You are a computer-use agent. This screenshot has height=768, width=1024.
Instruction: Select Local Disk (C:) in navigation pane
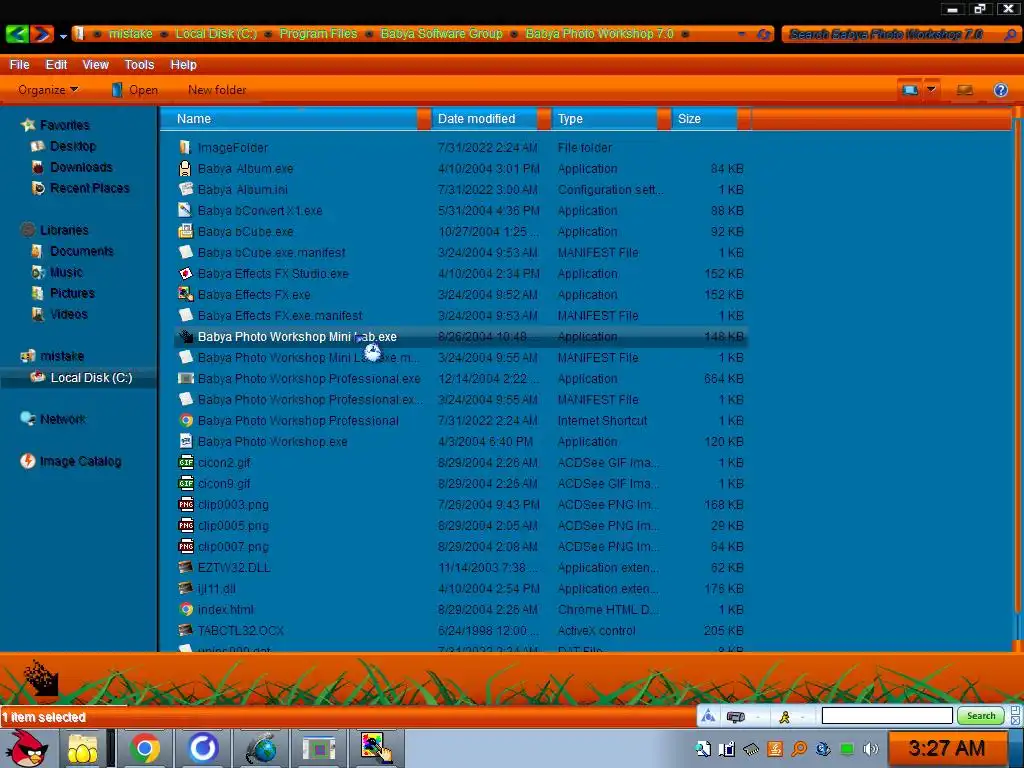point(91,377)
